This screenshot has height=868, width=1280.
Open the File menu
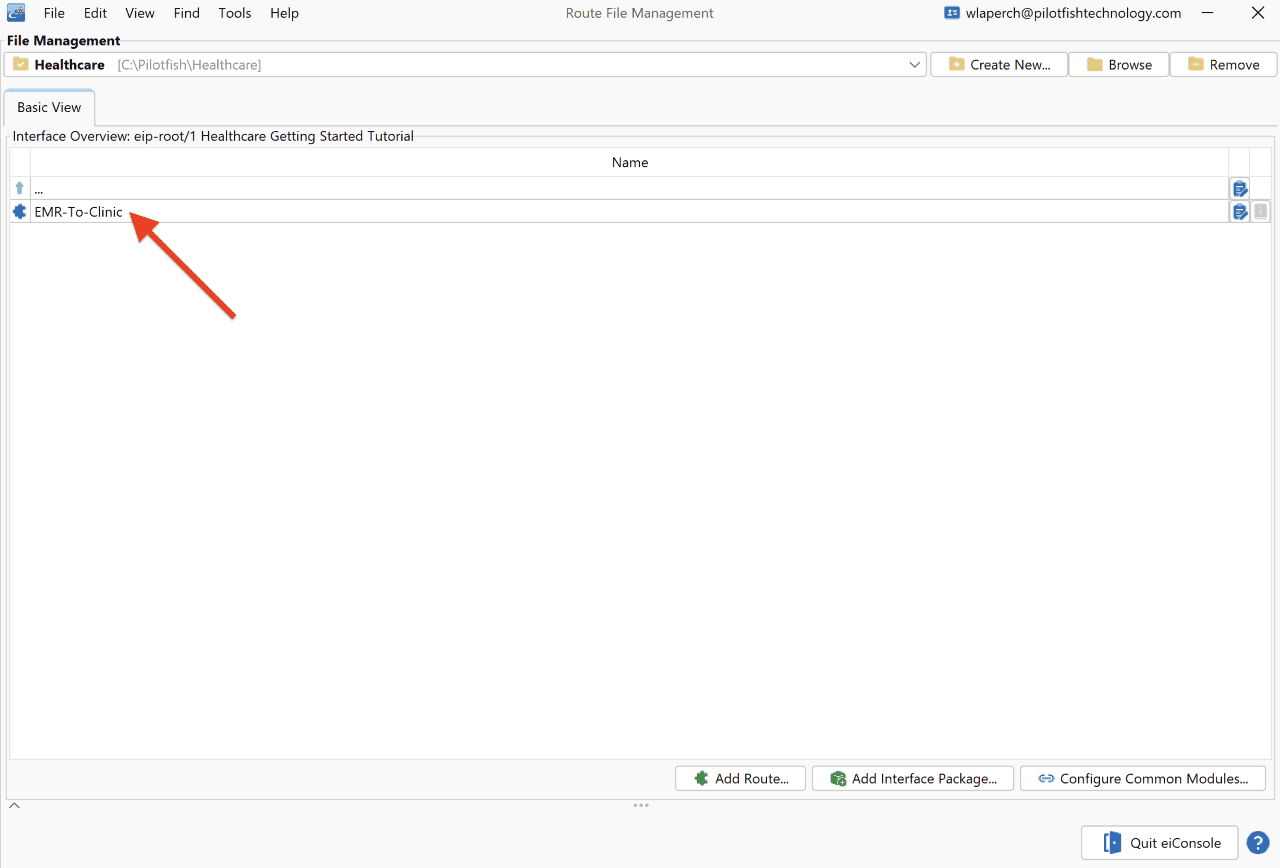(x=54, y=13)
